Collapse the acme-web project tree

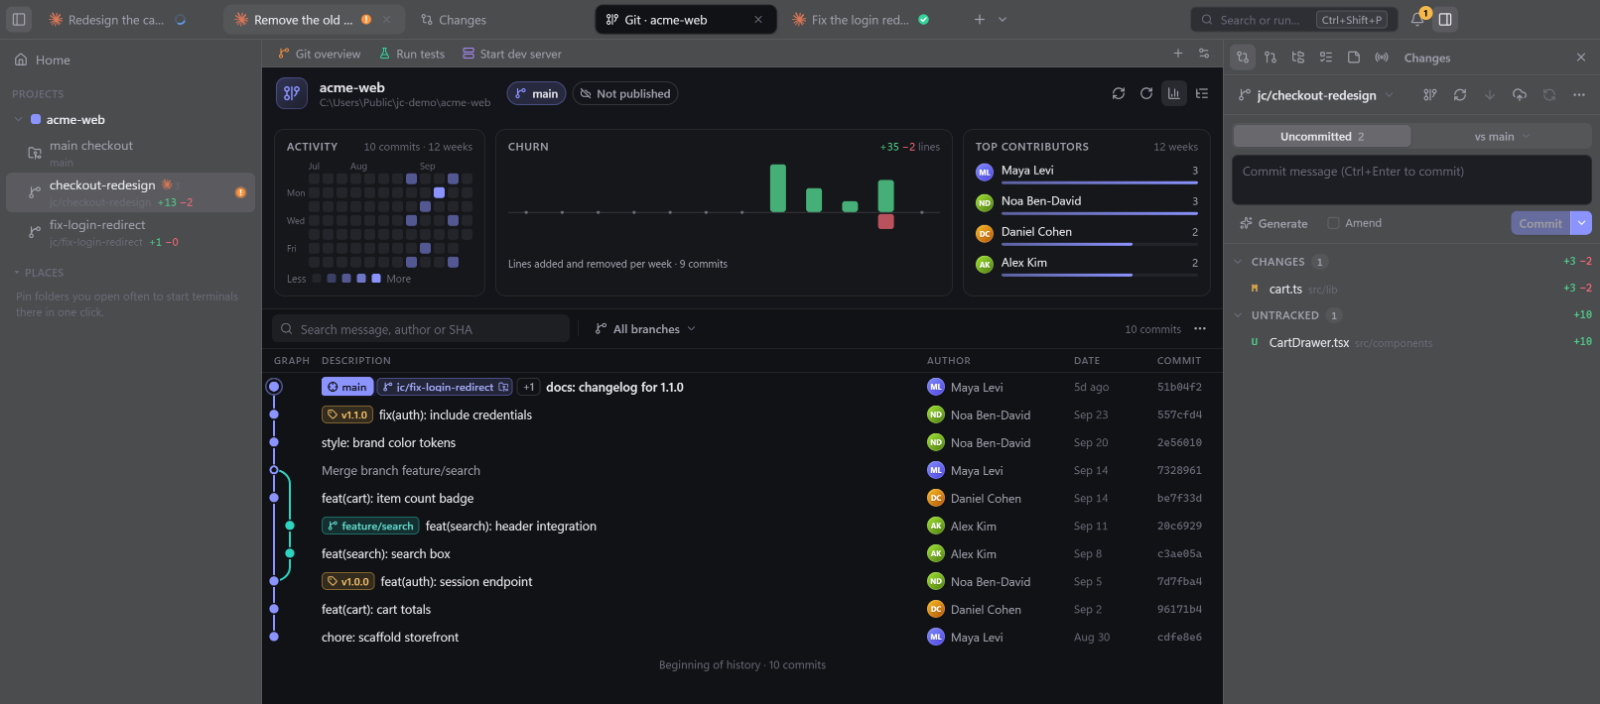click(18, 119)
